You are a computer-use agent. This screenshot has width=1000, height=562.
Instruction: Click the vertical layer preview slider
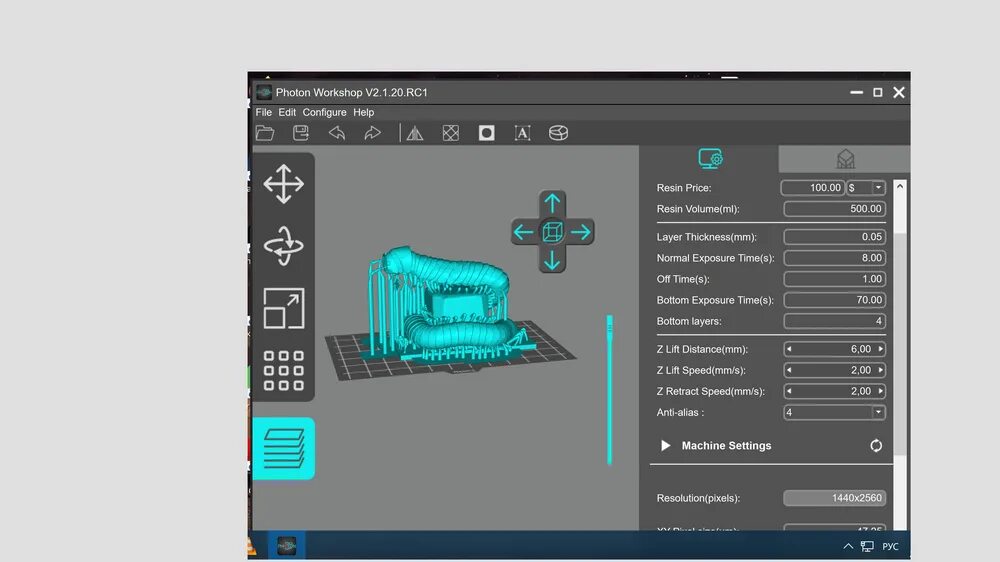[610, 390]
